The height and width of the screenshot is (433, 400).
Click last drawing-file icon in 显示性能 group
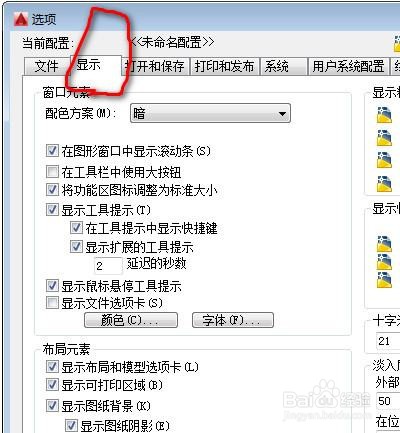384,280
